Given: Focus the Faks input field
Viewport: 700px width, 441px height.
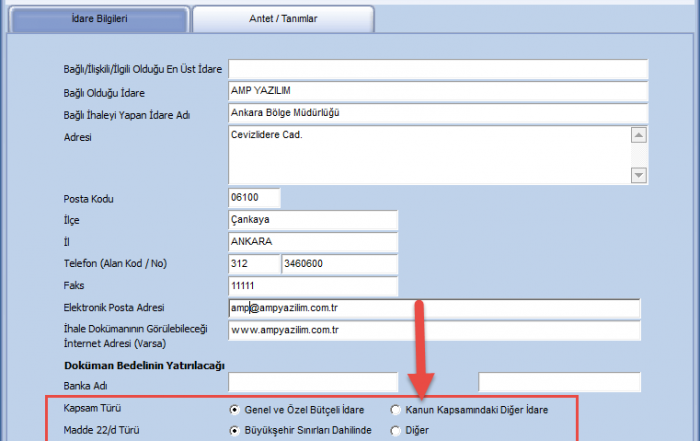Looking at the screenshot, I should [312, 286].
